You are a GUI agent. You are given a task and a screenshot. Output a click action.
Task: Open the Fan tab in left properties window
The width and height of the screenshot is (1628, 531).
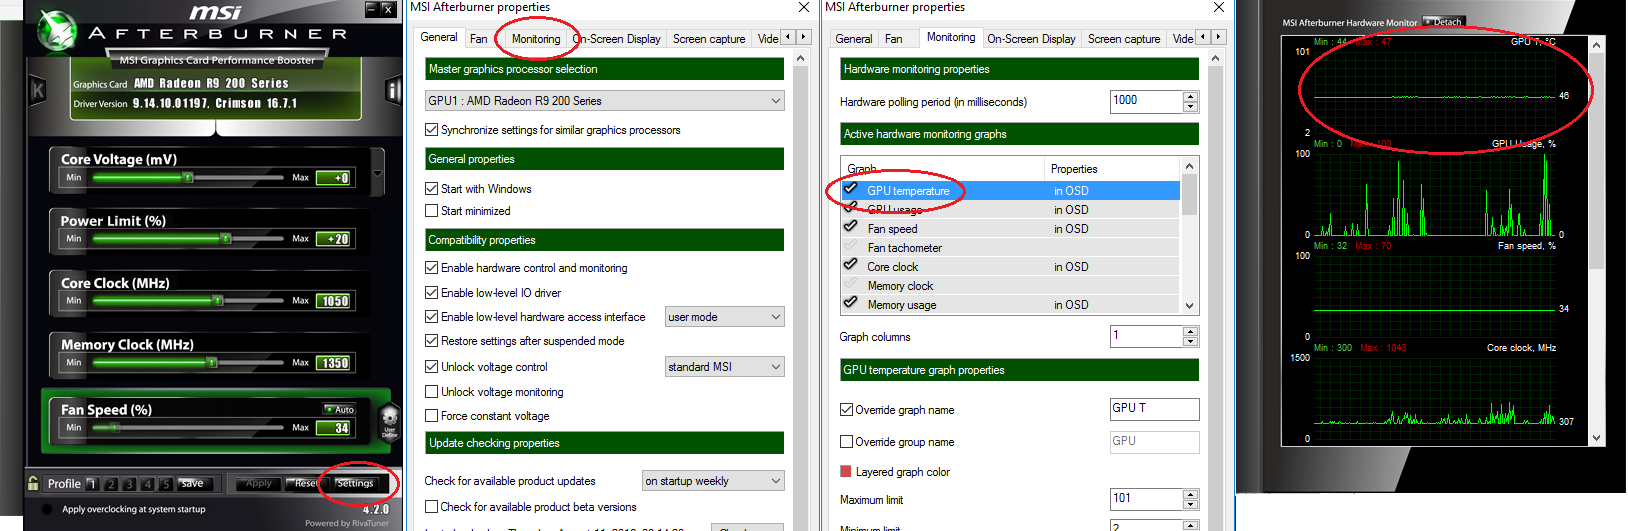[479, 39]
